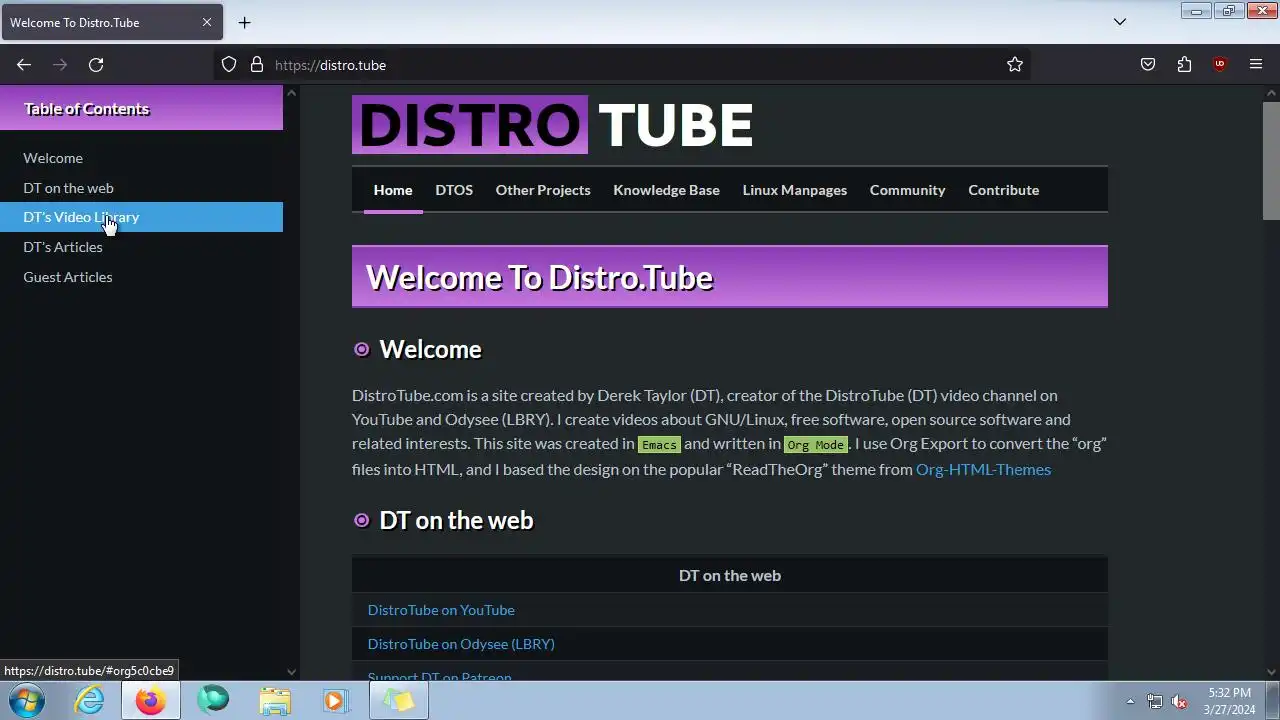Open the Home navigation tab
Viewport: 1280px width, 720px height.
(393, 190)
